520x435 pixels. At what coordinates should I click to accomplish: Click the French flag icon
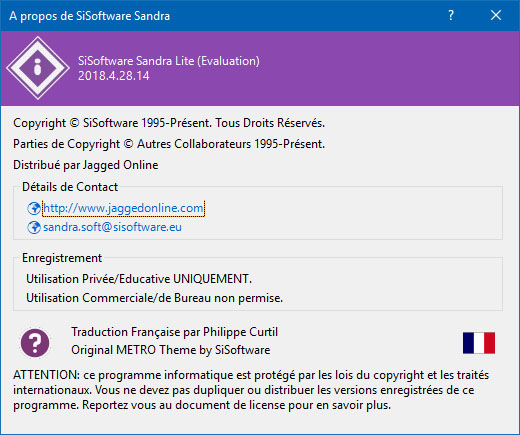[x=479, y=343]
